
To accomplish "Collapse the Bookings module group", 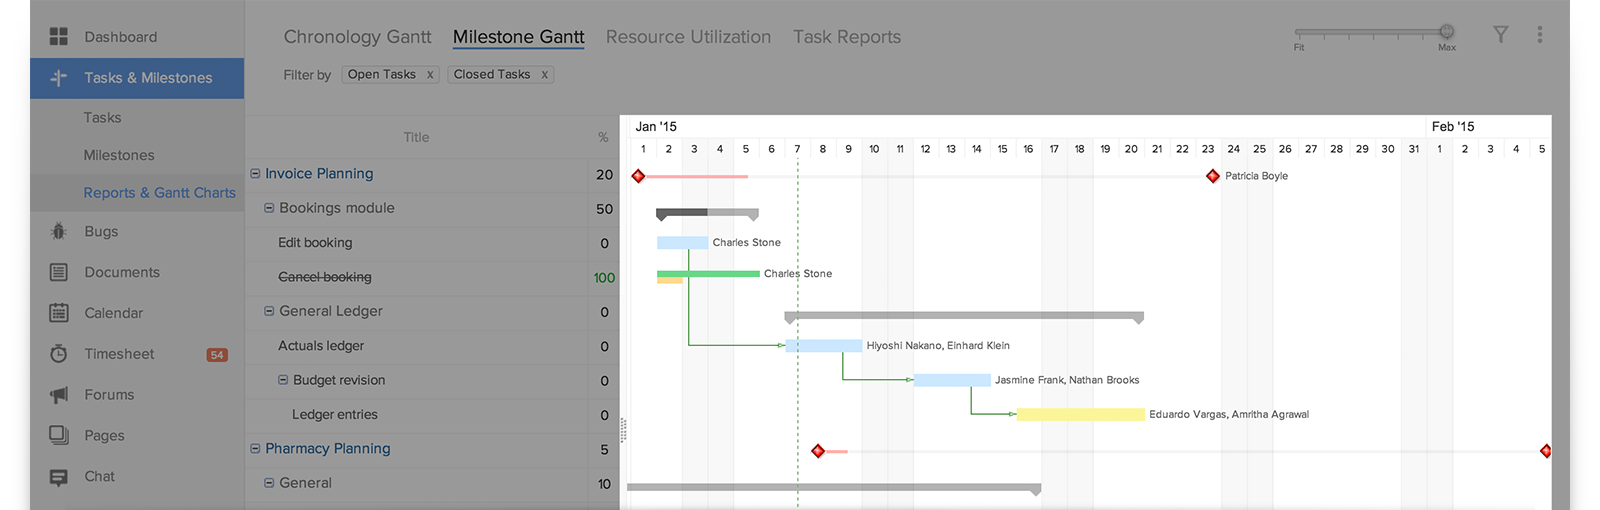I will [269, 208].
